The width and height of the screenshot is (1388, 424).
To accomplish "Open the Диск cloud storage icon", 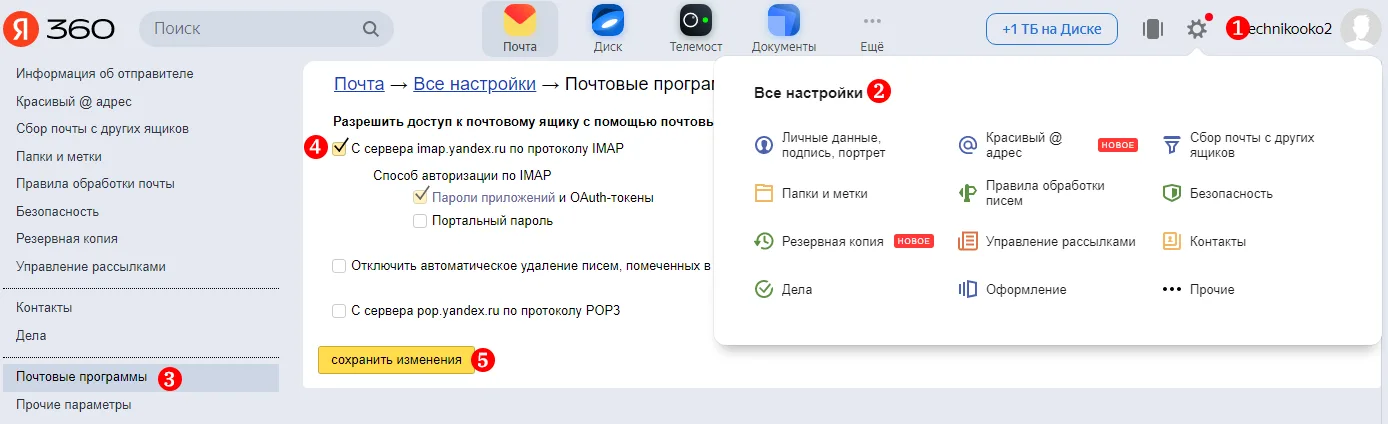I will click(x=607, y=21).
